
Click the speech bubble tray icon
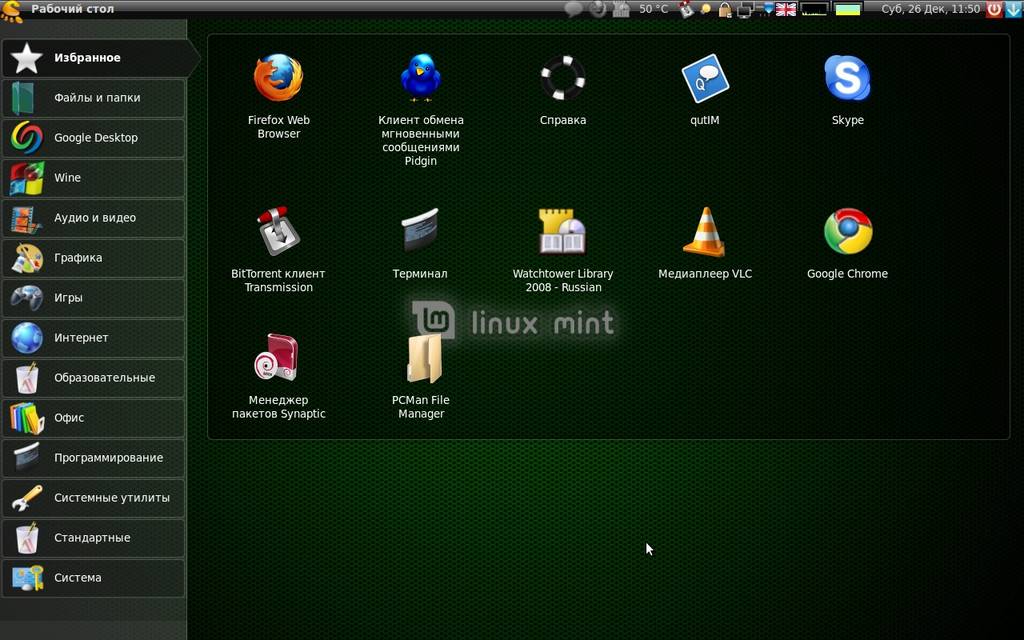[573, 9]
